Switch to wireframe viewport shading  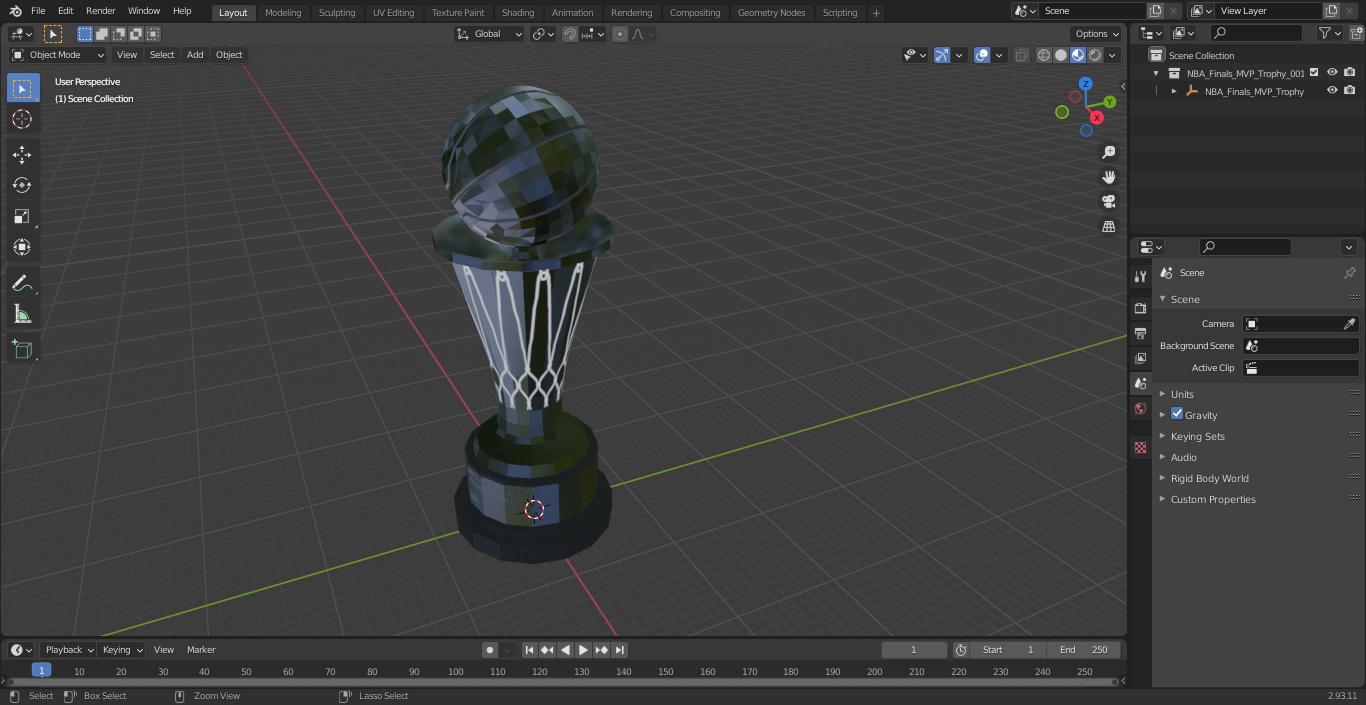pos(1044,55)
